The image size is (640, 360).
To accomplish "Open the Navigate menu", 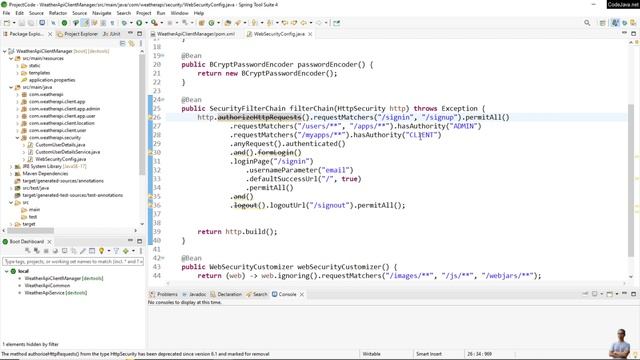I will [102, 13].
